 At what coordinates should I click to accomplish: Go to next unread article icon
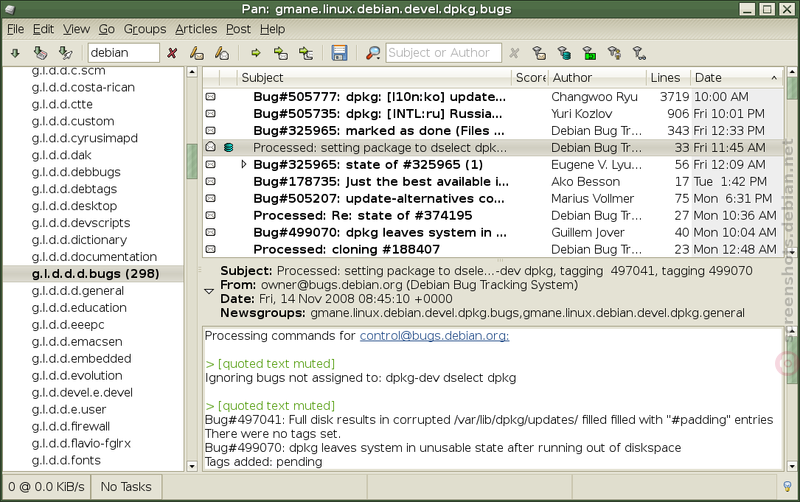point(281,53)
